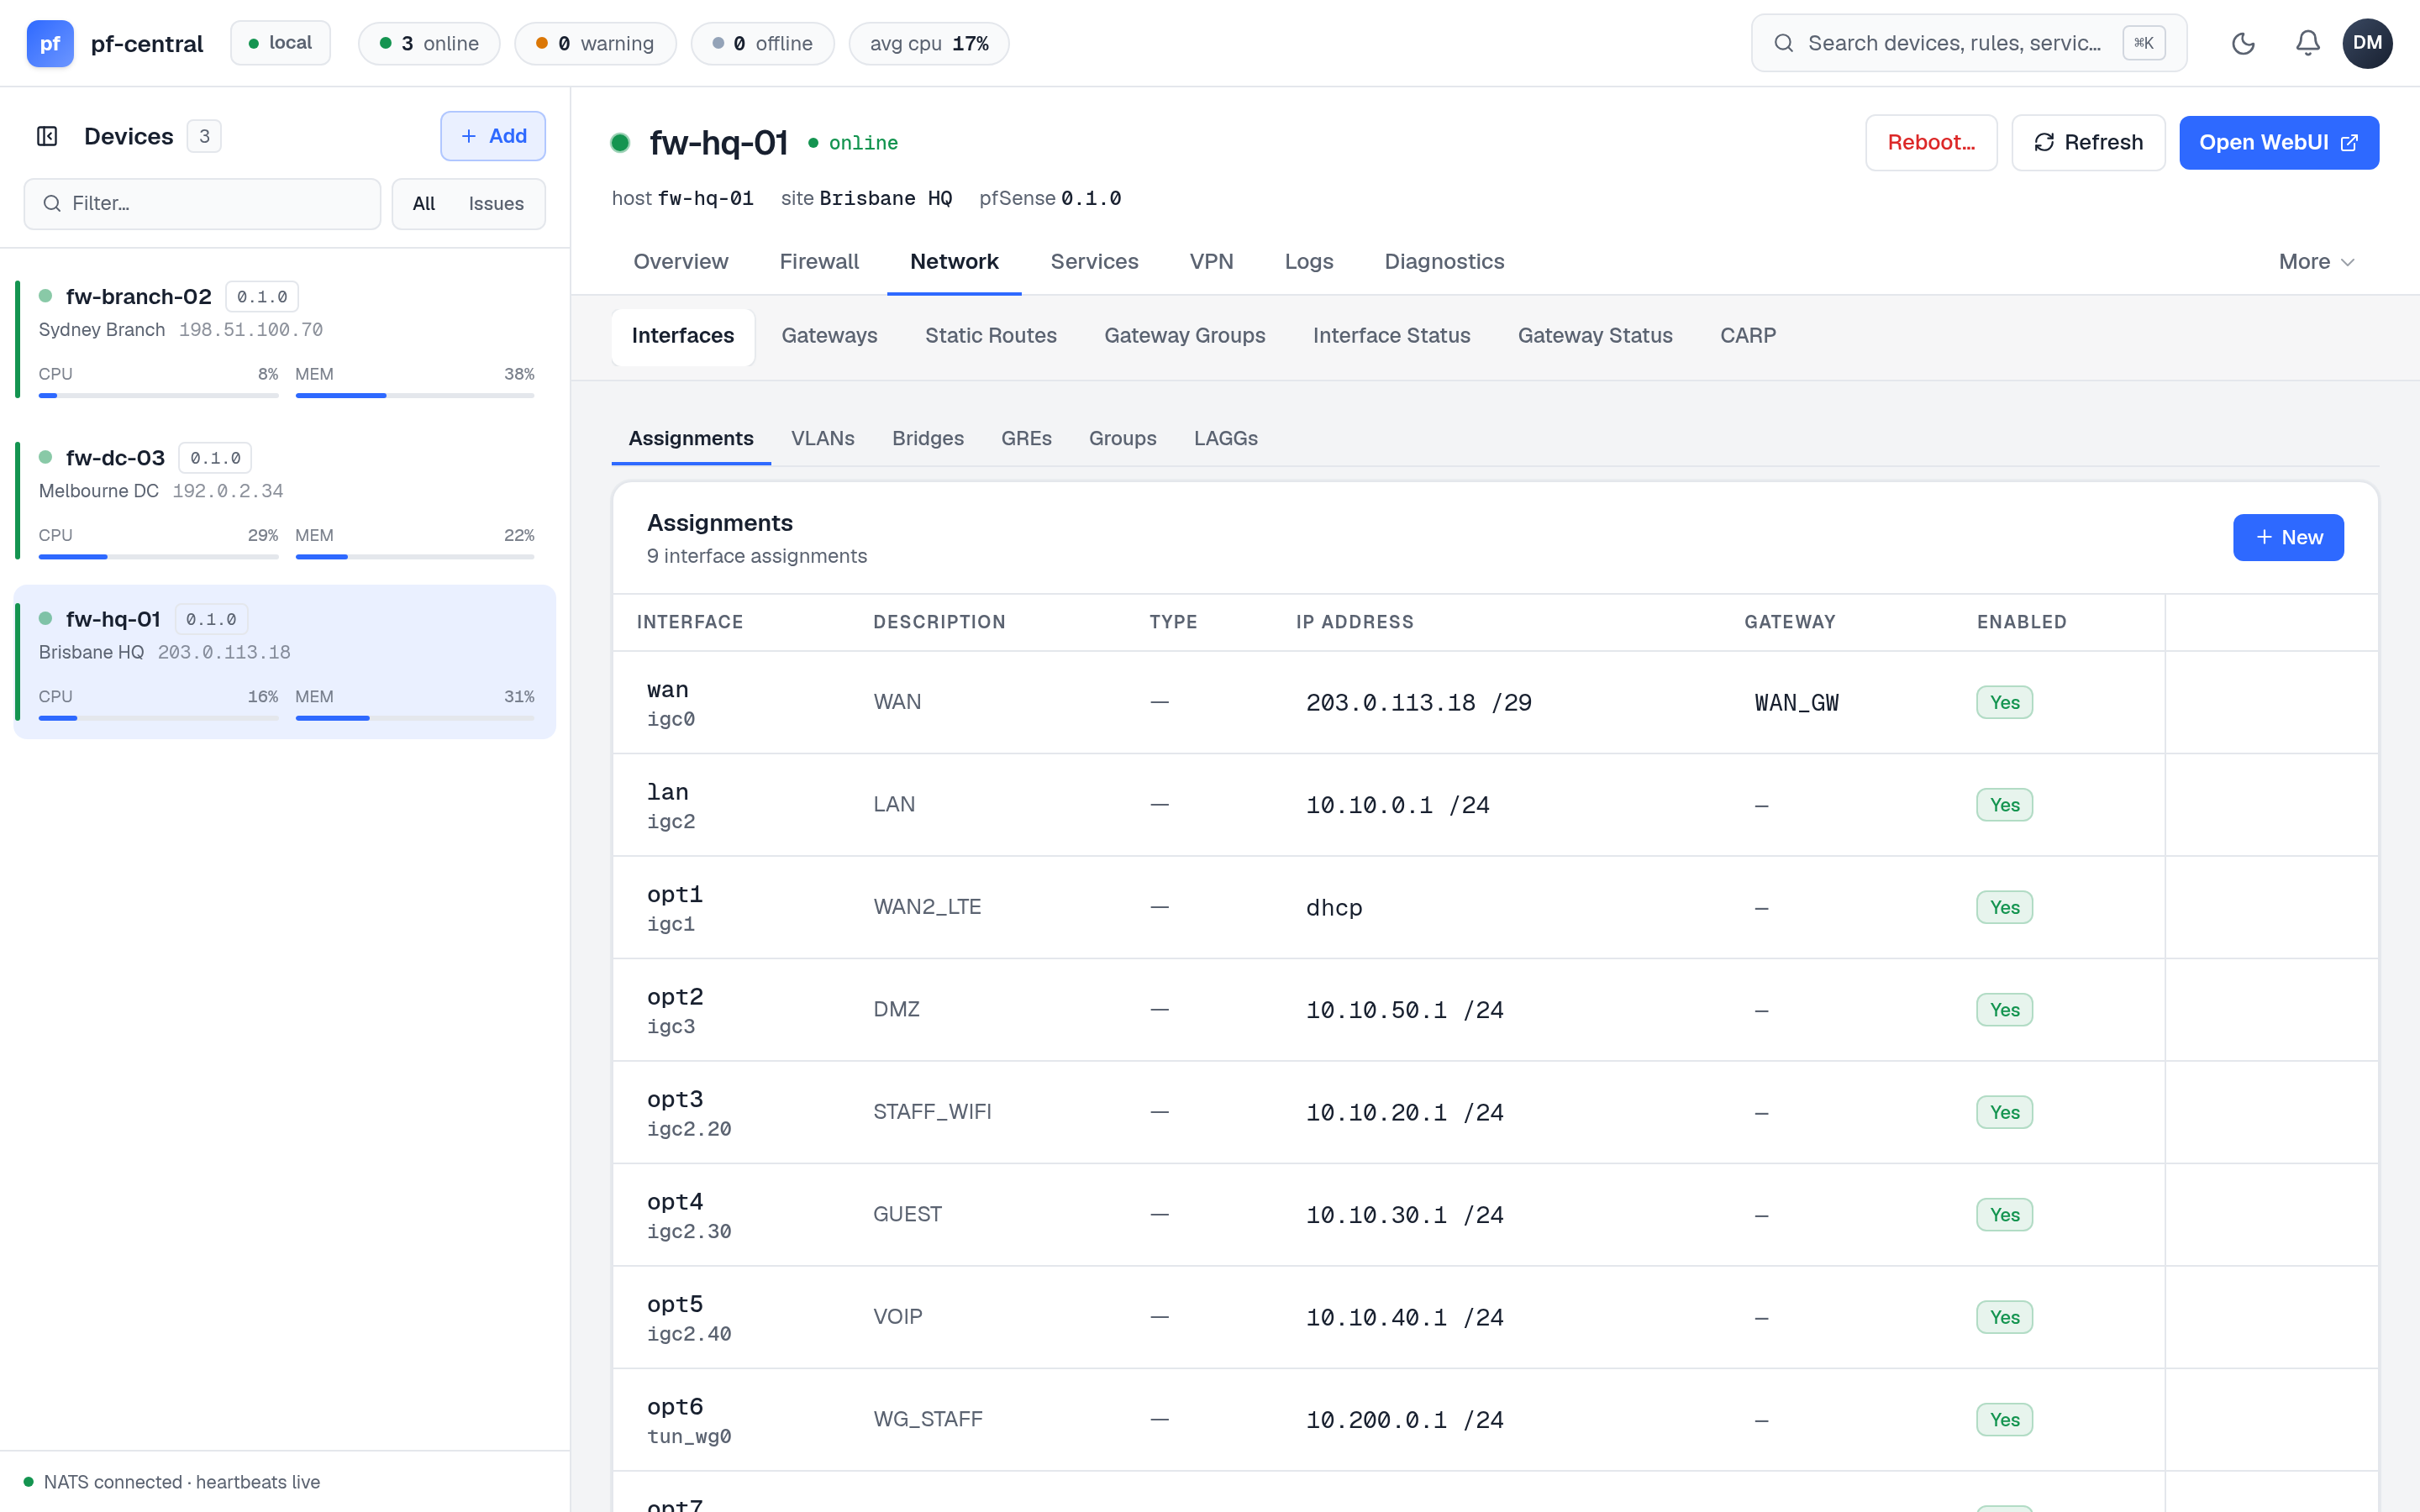
Task: Click the Add device button
Action: (493, 136)
